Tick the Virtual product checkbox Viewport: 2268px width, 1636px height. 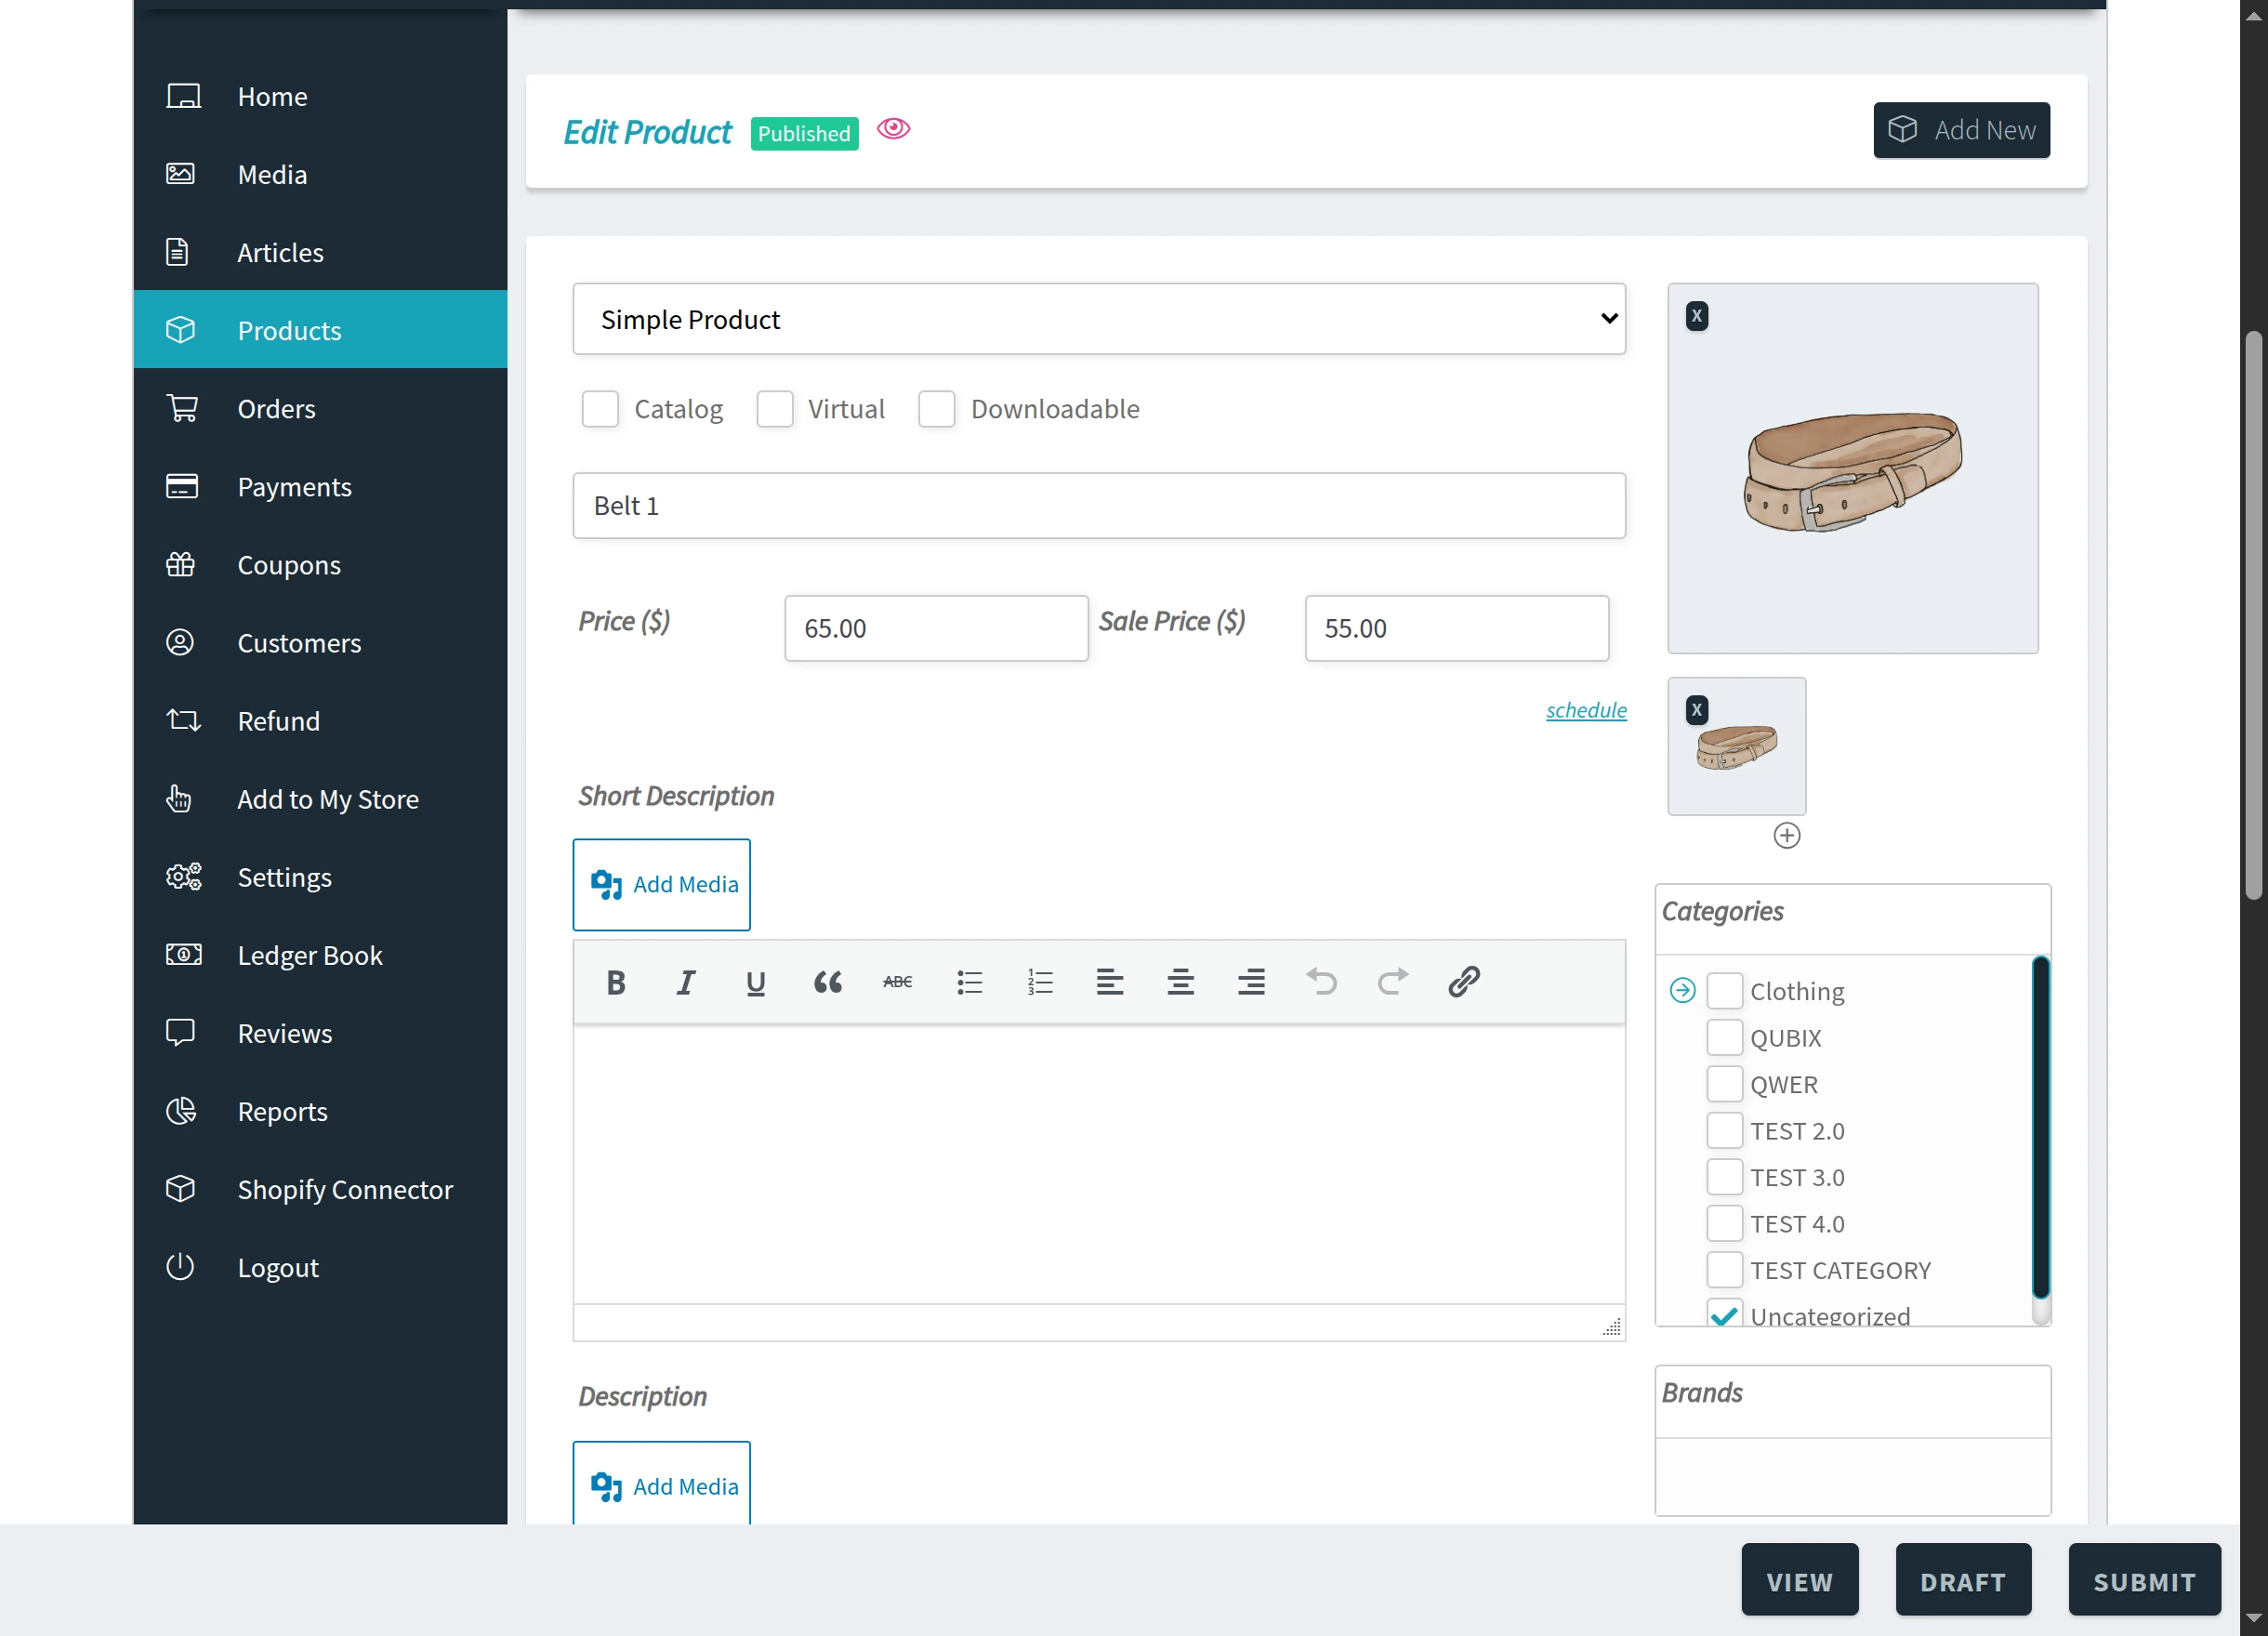pyautogui.click(x=774, y=409)
